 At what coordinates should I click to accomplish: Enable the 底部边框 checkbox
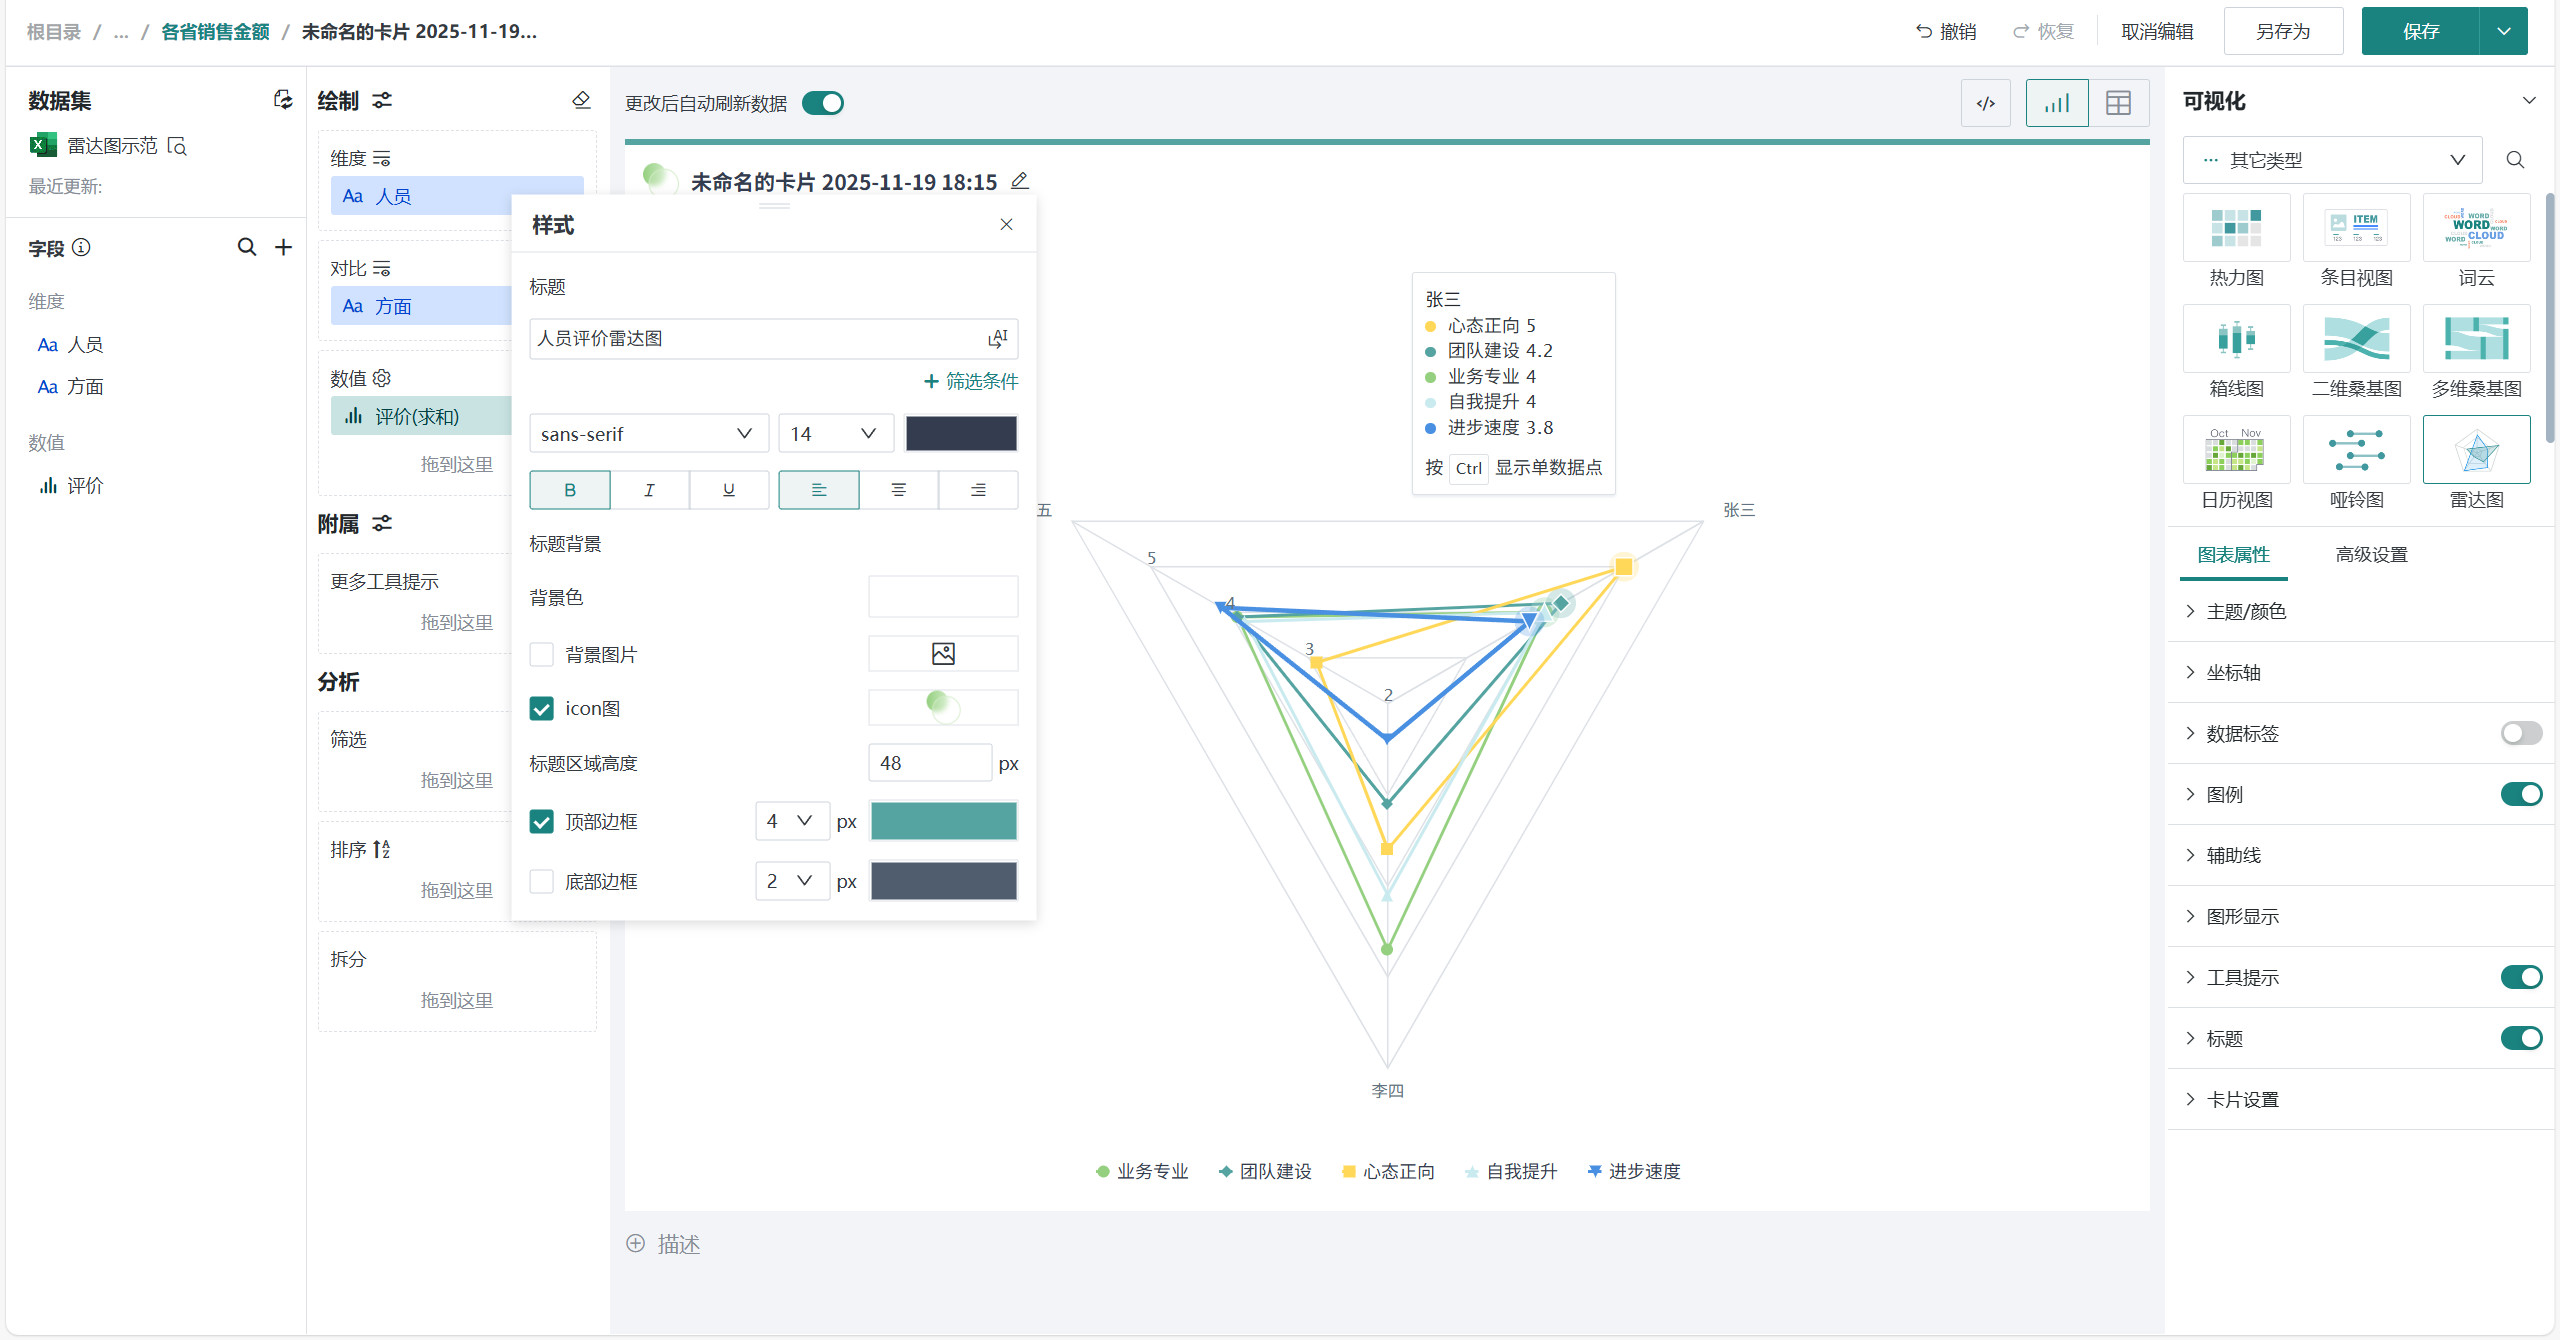(x=541, y=881)
